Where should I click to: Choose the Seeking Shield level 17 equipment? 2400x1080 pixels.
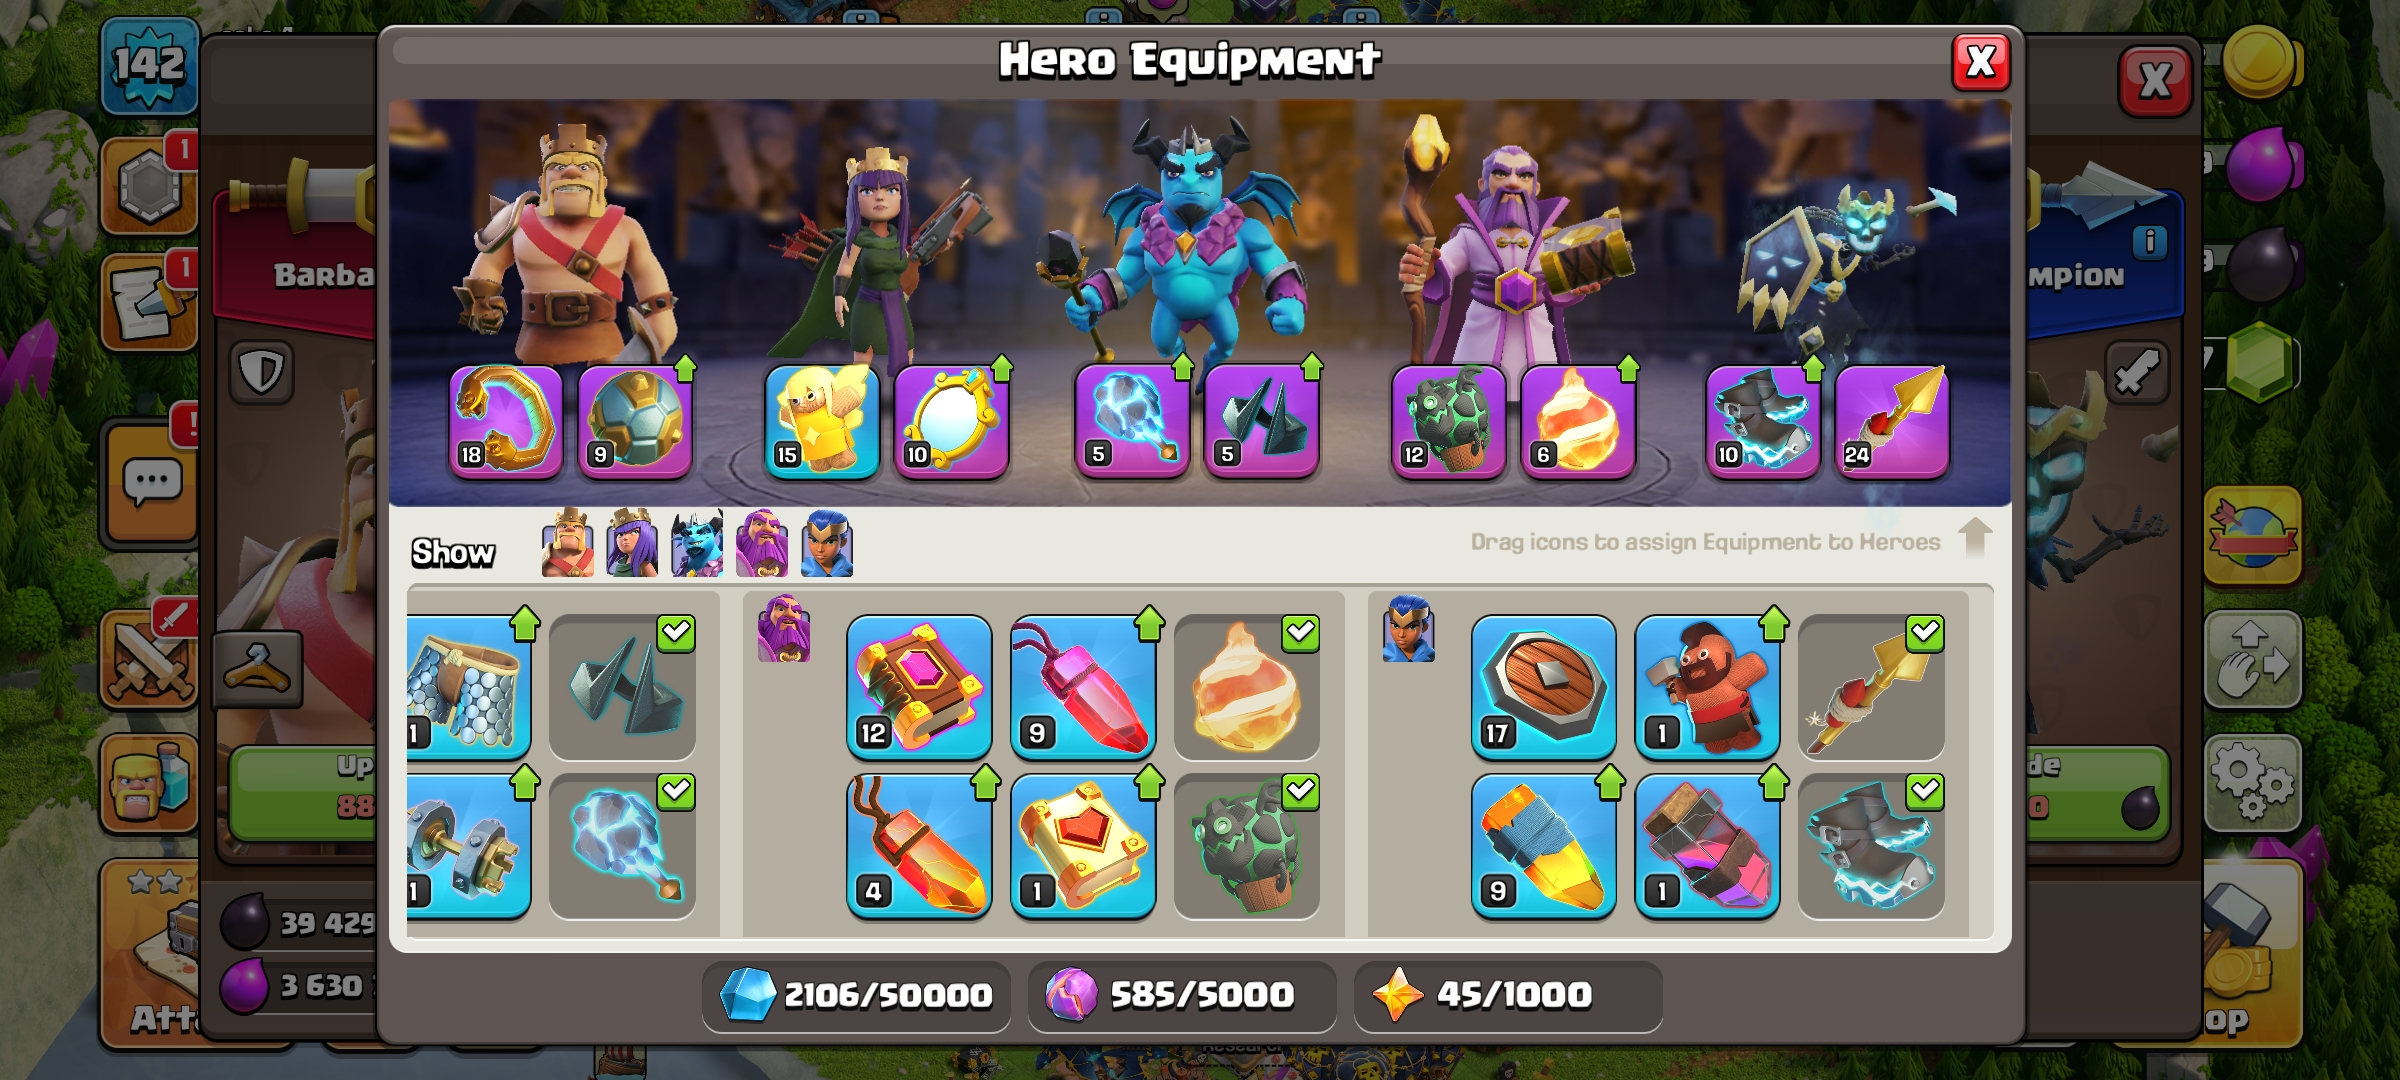pyautogui.click(x=1543, y=687)
